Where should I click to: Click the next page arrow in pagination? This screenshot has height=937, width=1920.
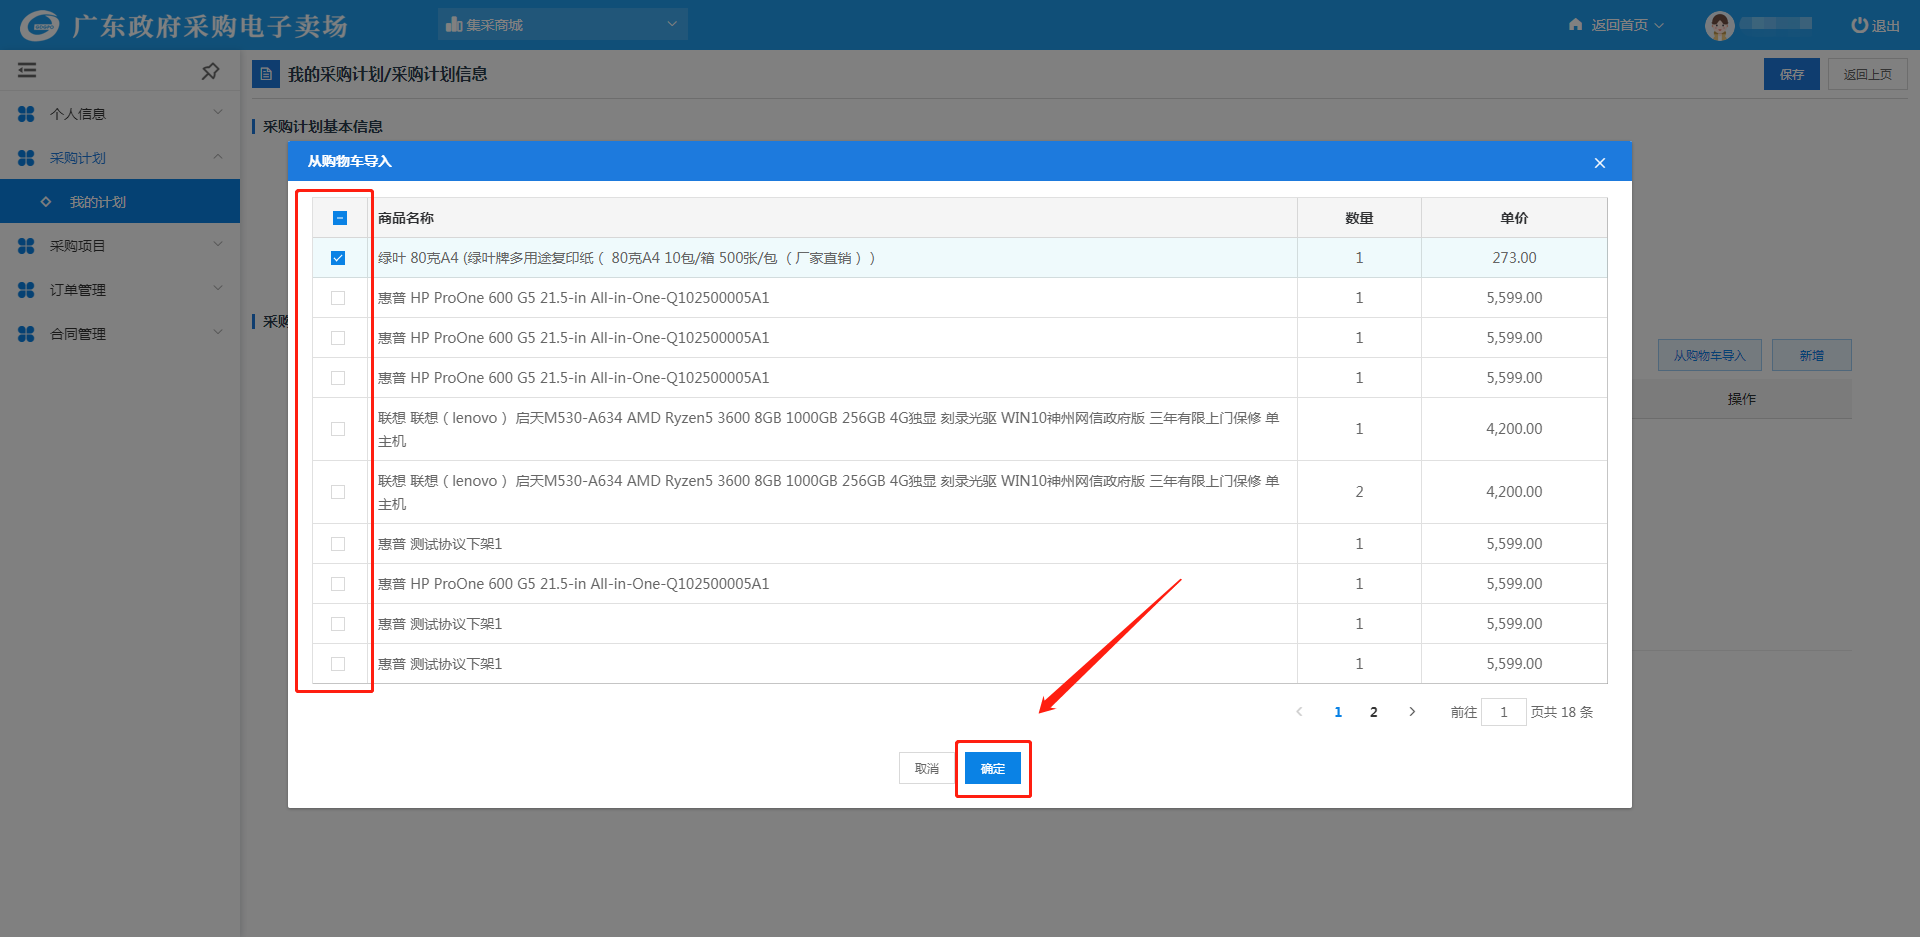click(x=1412, y=712)
